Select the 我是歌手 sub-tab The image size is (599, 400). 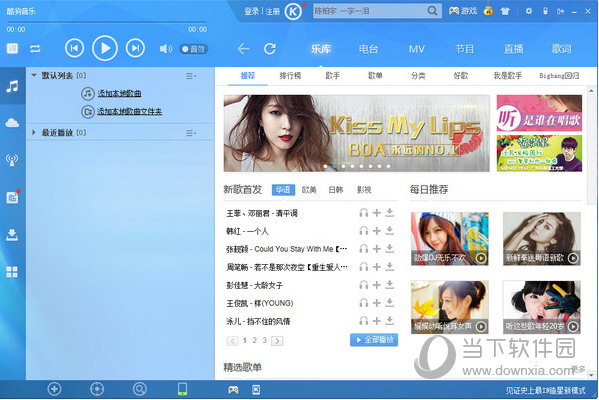point(508,76)
